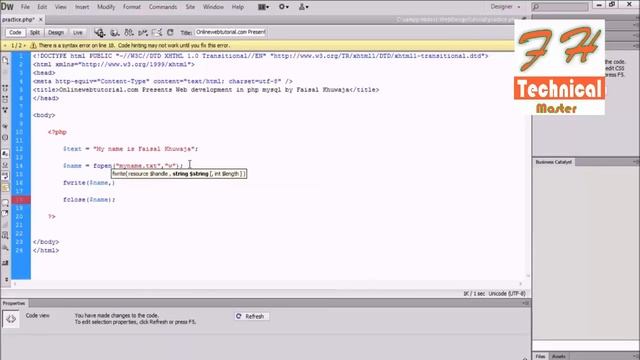640x360 pixels.
Task: Click the Select Parent Tag coding icon
Action: (5, 127)
